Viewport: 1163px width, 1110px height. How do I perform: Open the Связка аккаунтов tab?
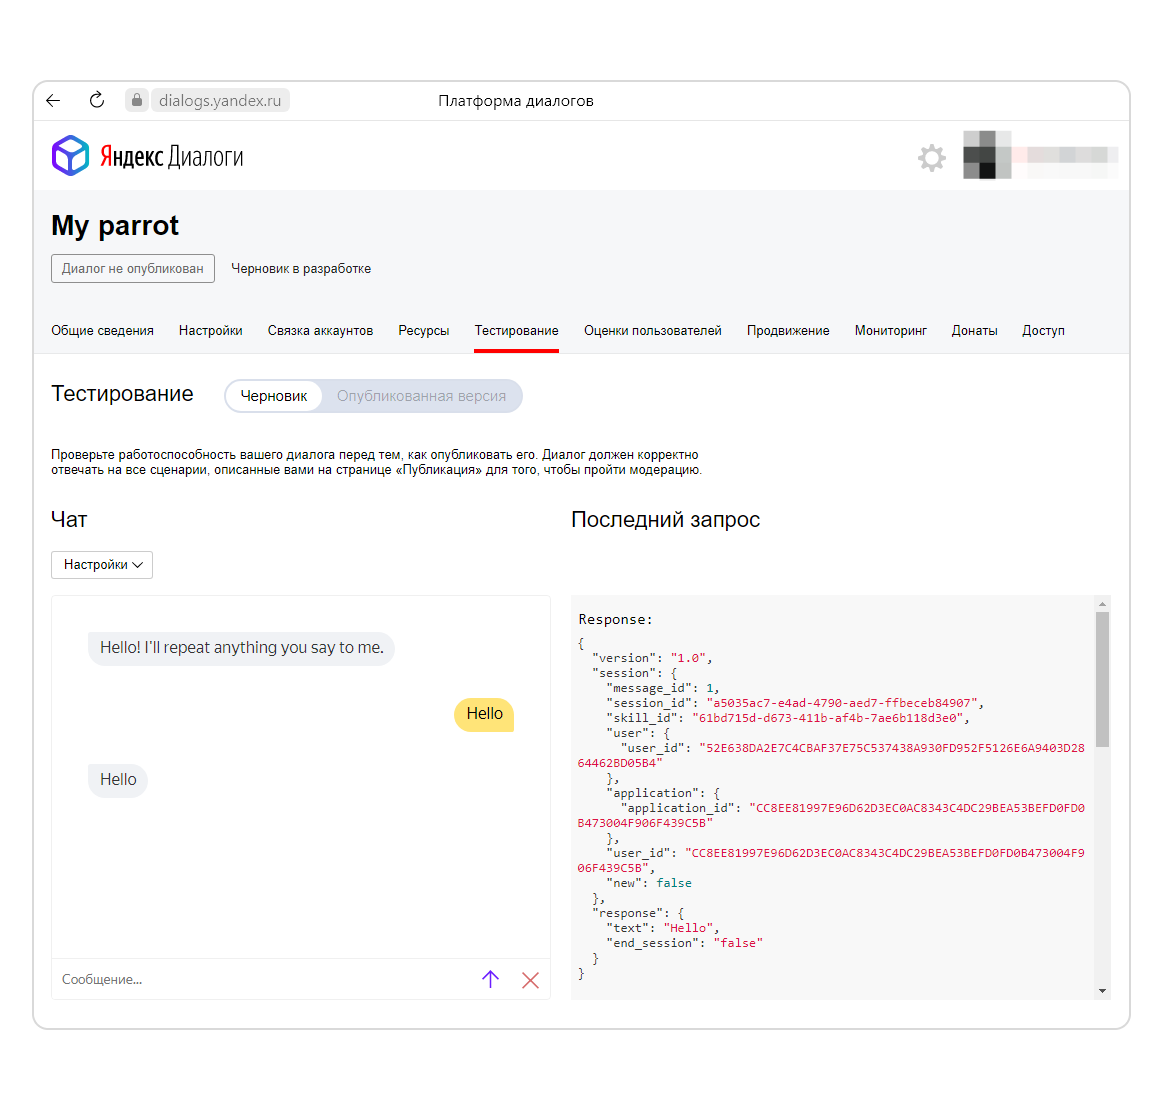(x=320, y=331)
